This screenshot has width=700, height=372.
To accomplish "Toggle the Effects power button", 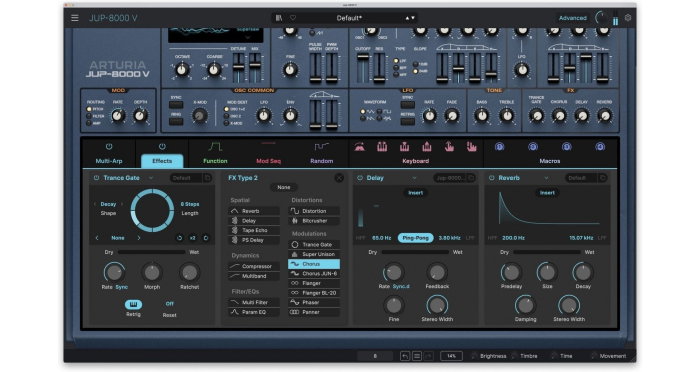I will [162, 146].
